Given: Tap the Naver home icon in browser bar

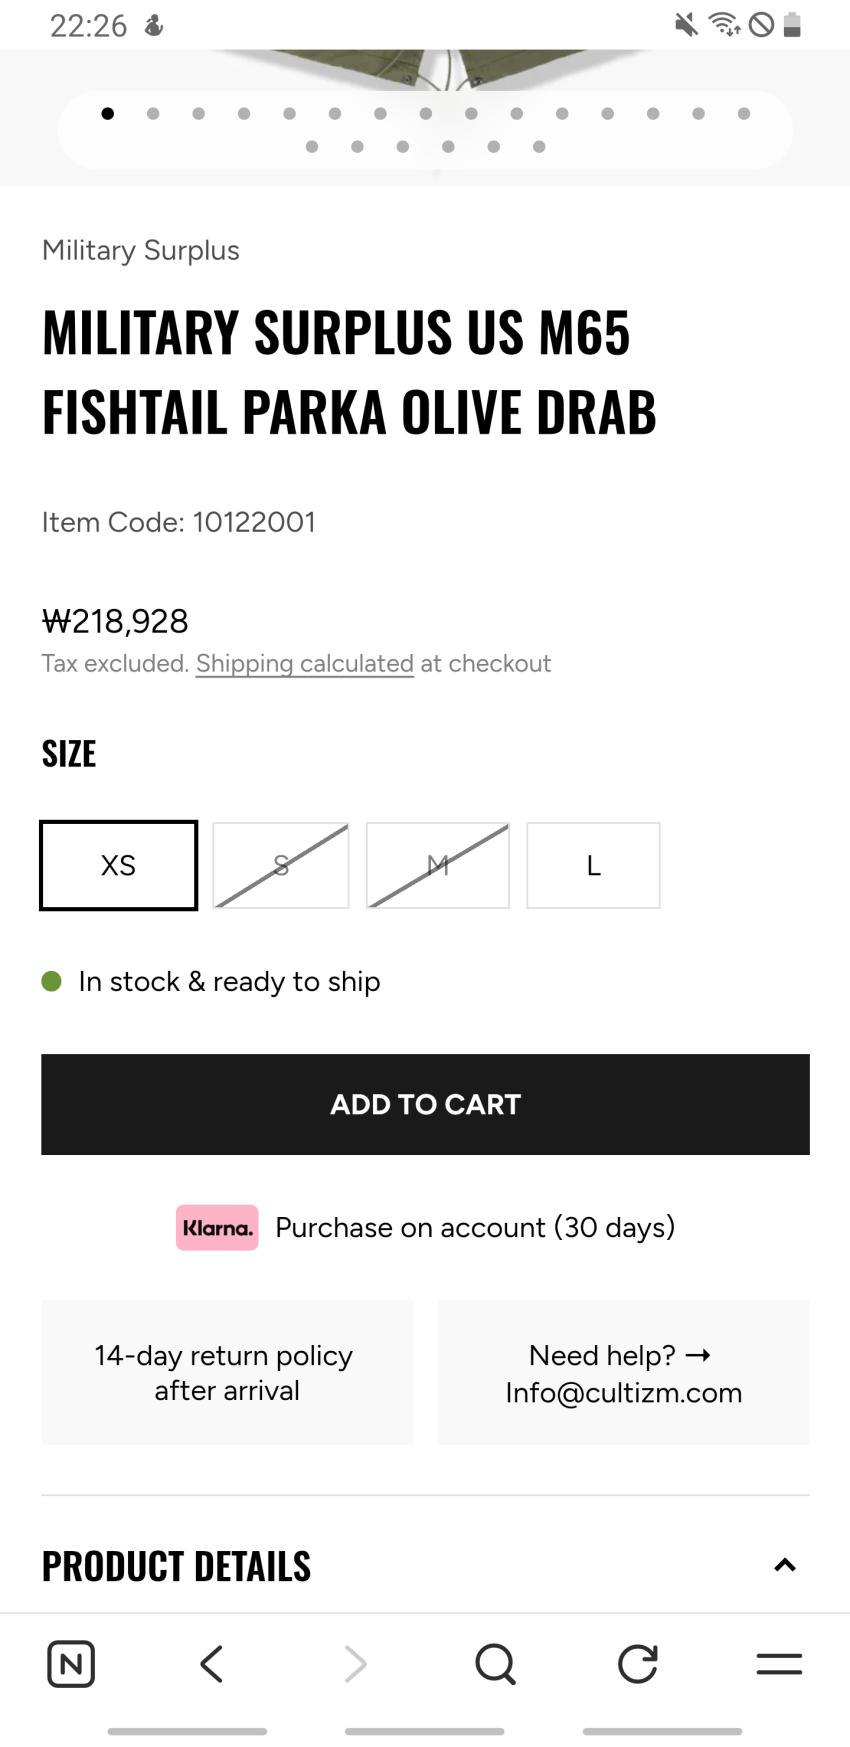Looking at the screenshot, I should [71, 1664].
